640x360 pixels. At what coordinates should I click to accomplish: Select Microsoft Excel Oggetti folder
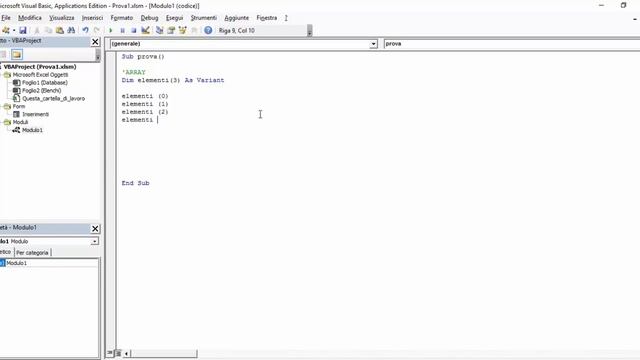[40, 75]
